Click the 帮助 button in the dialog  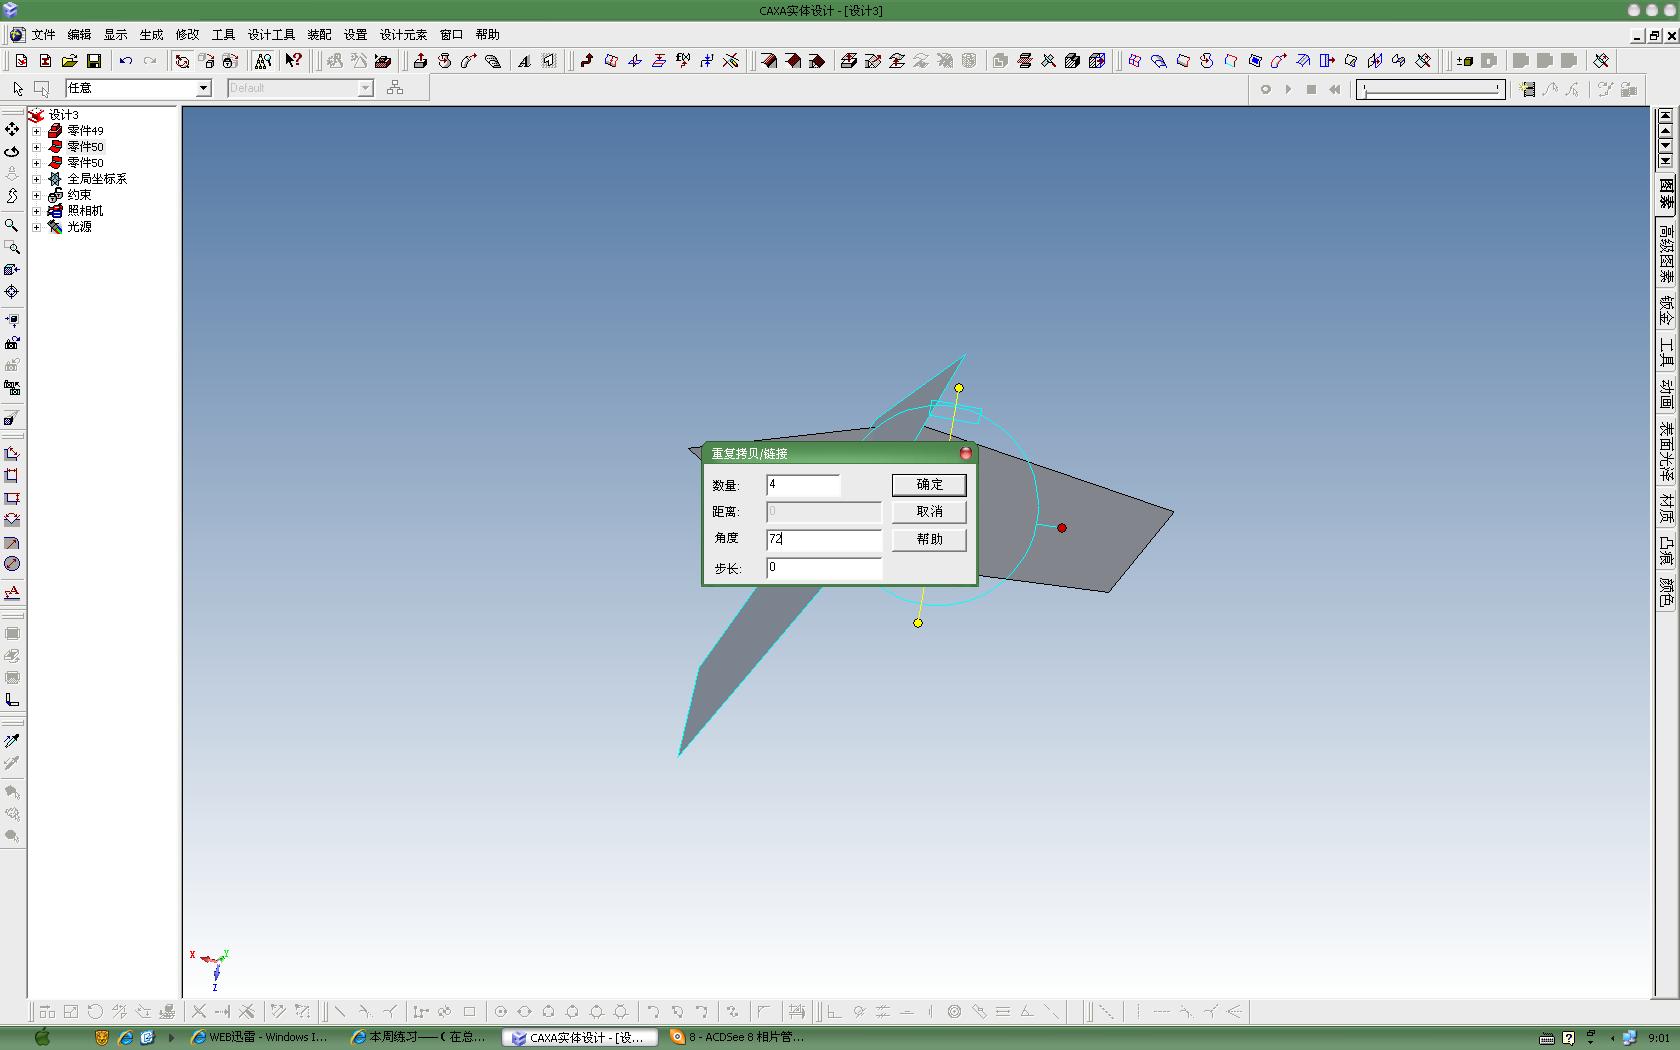tap(929, 540)
